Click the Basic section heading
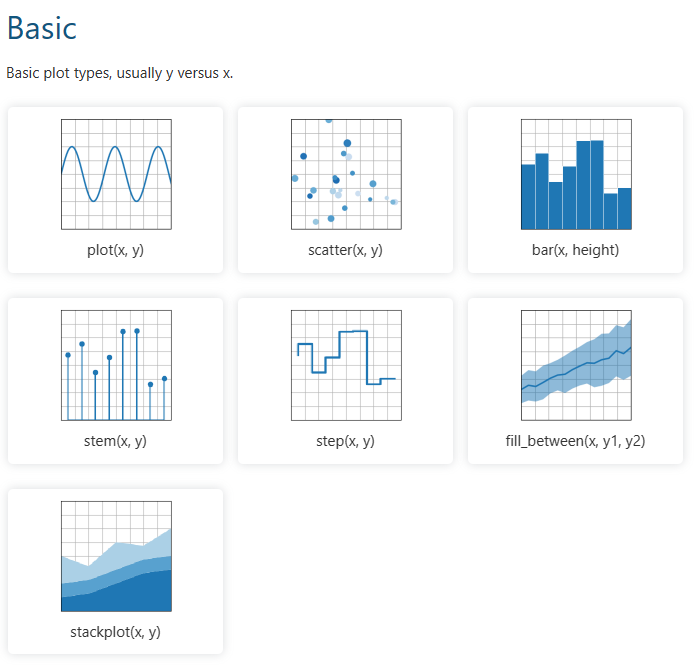Image resolution: width=697 pixels, height=667 pixels. (x=41, y=28)
